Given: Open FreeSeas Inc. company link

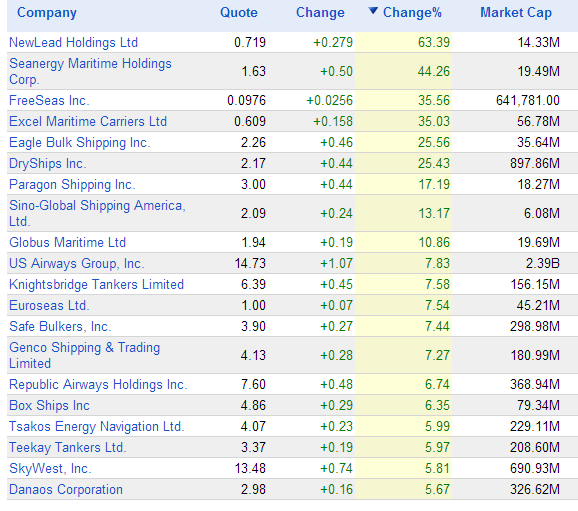Looking at the screenshot, I should coord(49,100).
